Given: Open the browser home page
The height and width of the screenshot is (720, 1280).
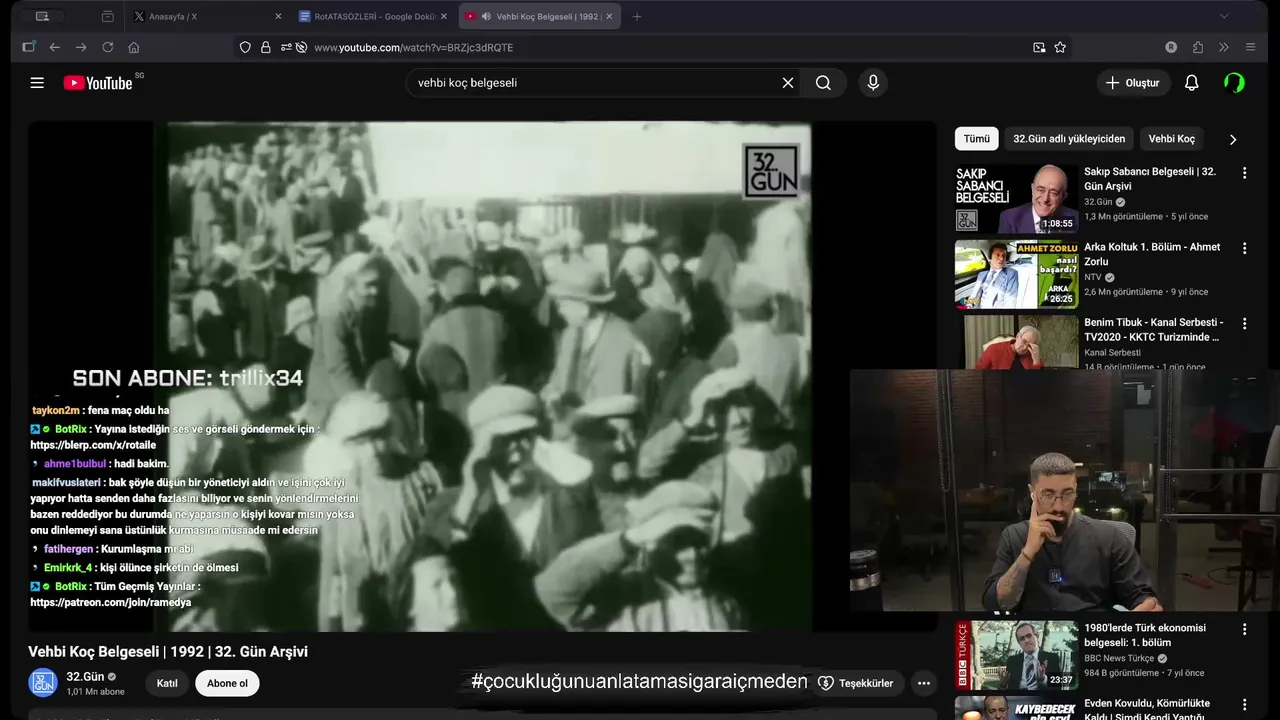Looking at the screenshot, I should [x=134, y=47].
